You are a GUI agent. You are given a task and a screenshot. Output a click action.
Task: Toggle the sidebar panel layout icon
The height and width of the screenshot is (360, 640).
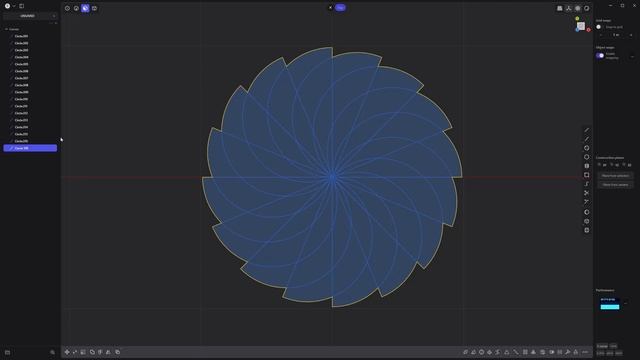[x=22, y=6]
